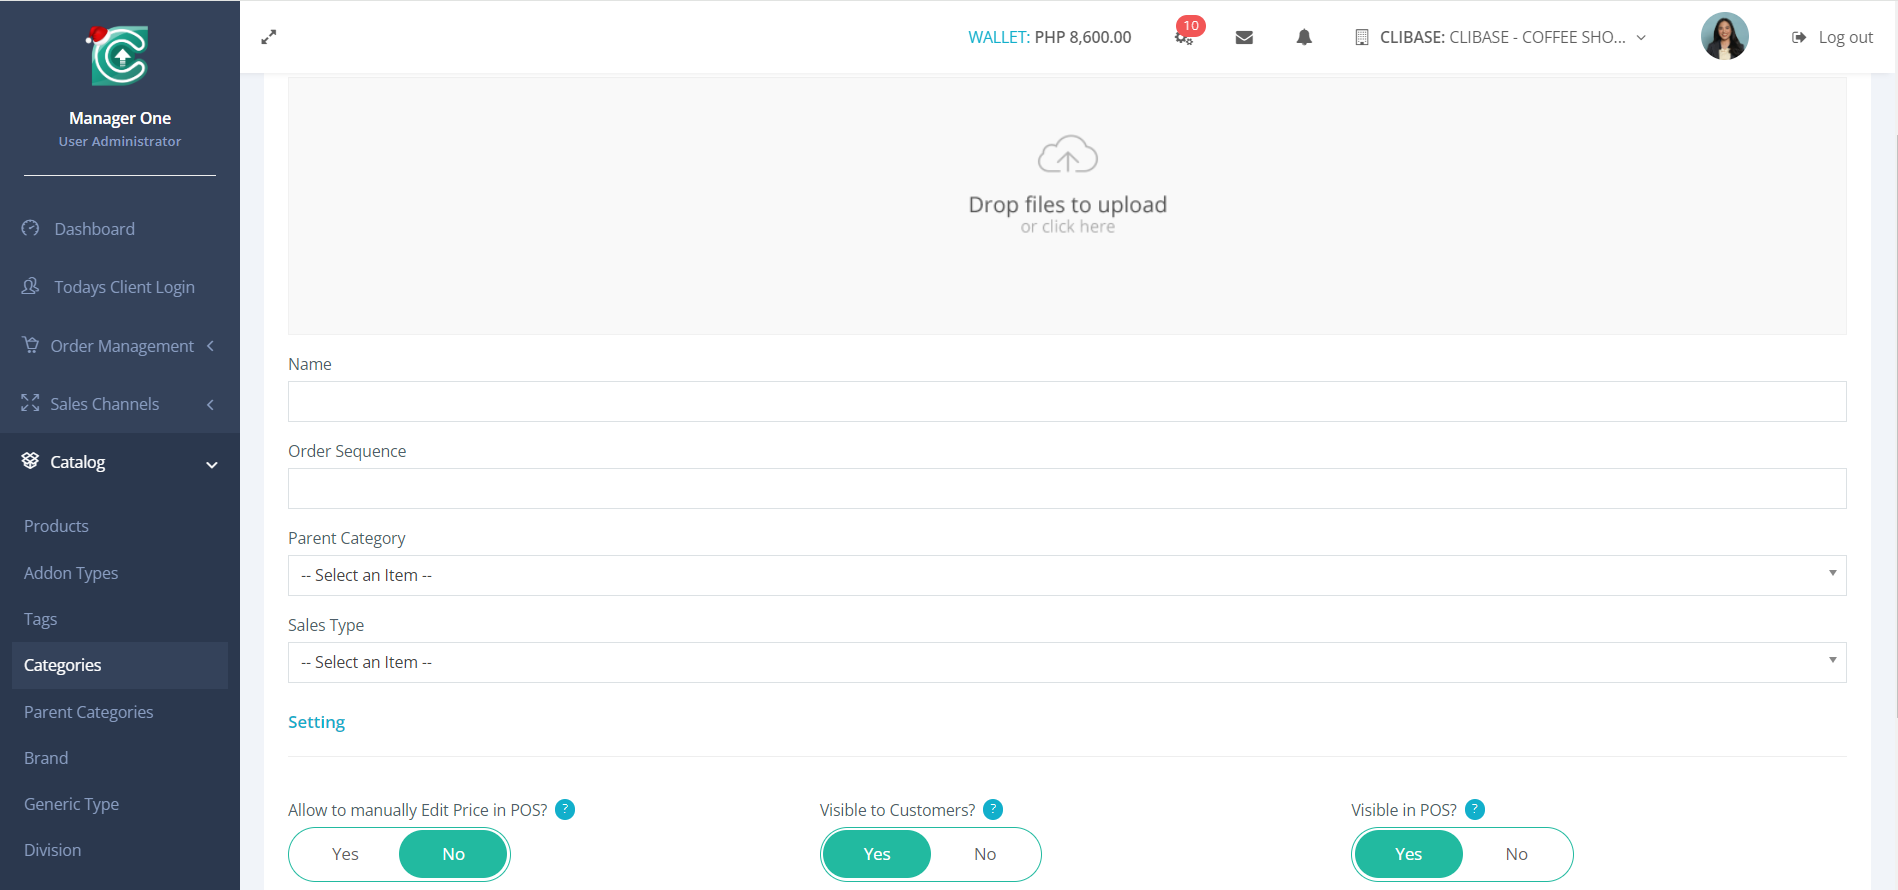
Task: Open the messages envelope icon
Action: pos(1244,37)
